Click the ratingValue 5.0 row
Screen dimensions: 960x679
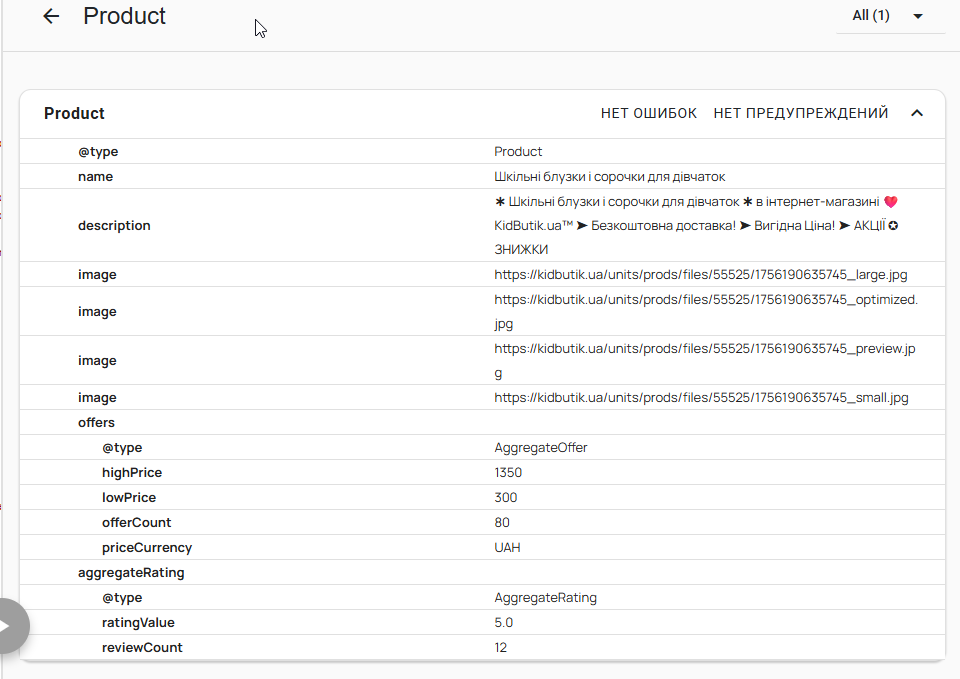pos(482,623)
